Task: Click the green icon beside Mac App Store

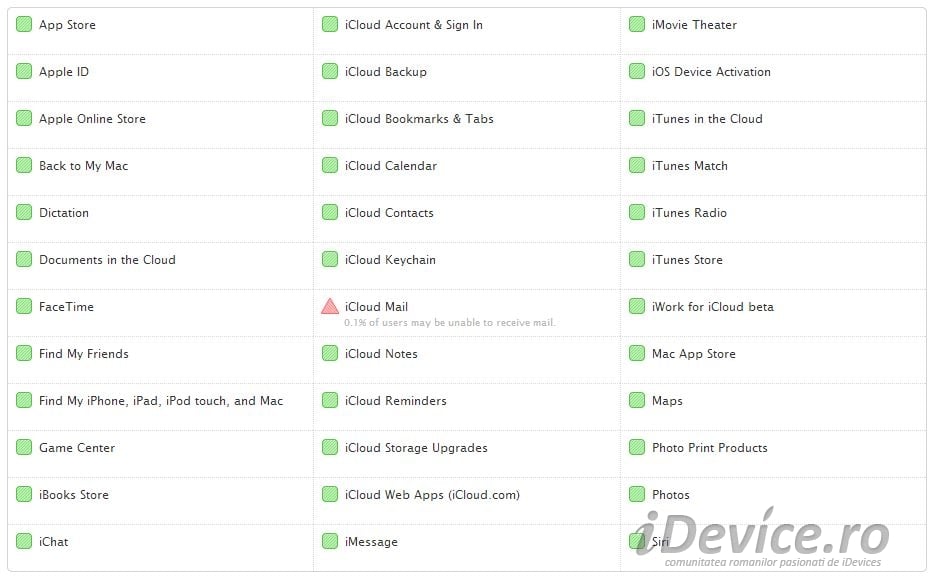Action: click(x=637, y=353)
